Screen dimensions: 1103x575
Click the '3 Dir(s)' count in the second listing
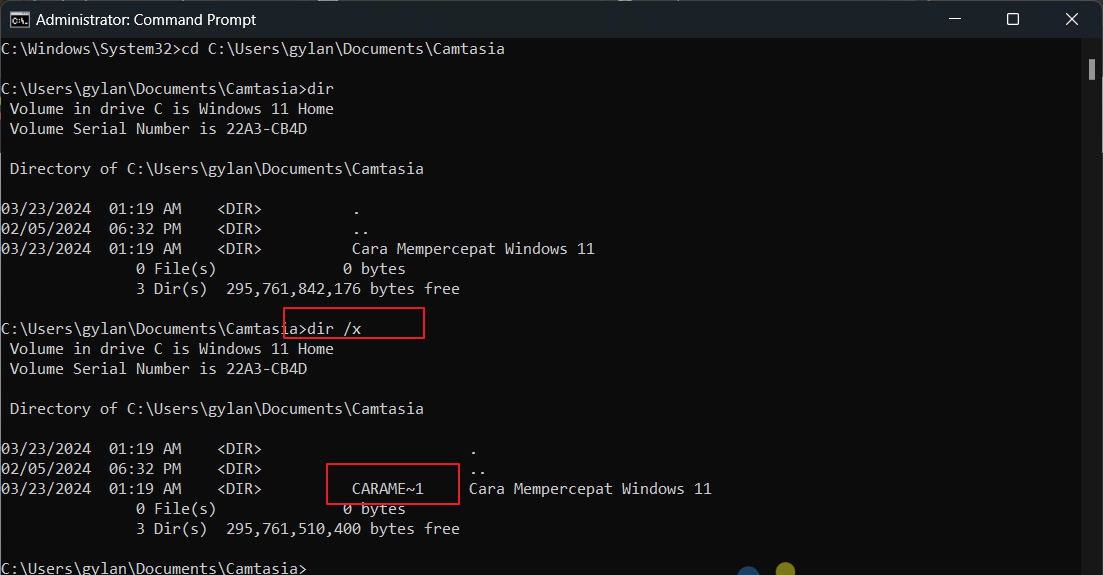coord(172,529)
